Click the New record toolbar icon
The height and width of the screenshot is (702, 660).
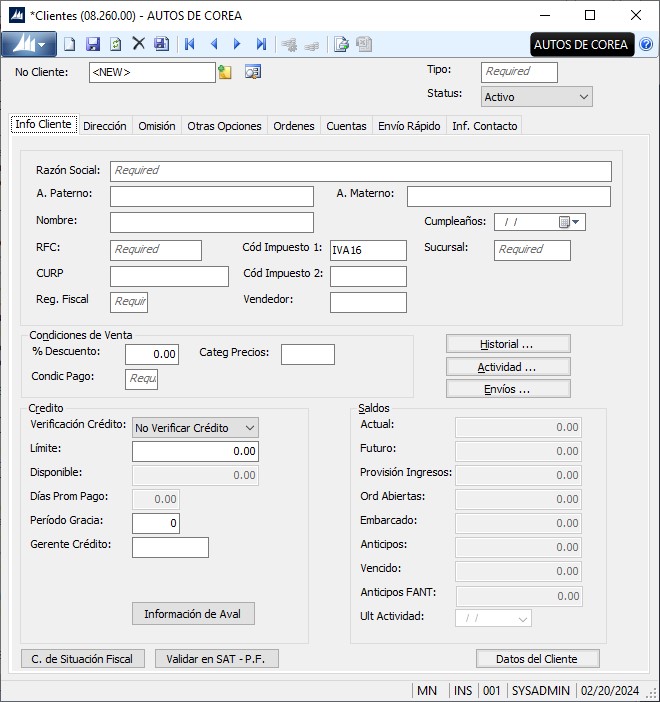pyautogui.click(x=69, y=44)
